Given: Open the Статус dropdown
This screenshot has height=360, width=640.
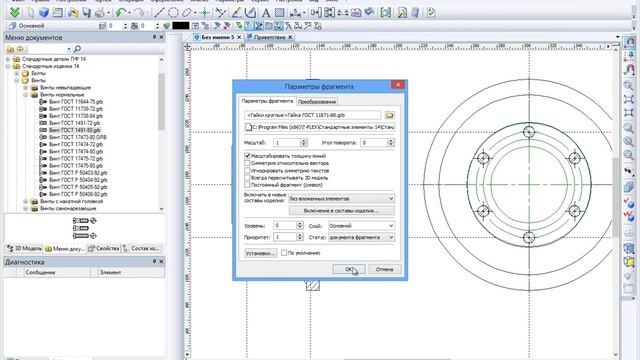Looking at the screenshot, I should 361,237.
